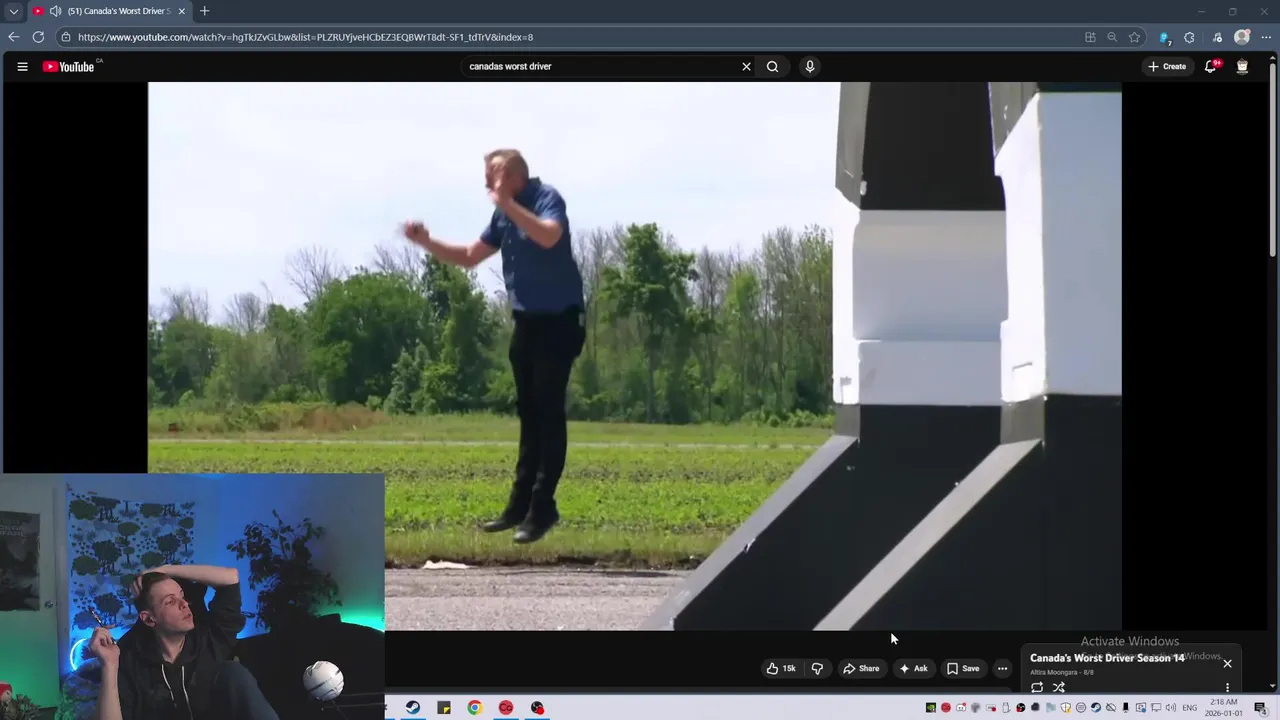Click the magnifier search button
This screenshot has width=1280, height=720.
[x=773, y=67]
